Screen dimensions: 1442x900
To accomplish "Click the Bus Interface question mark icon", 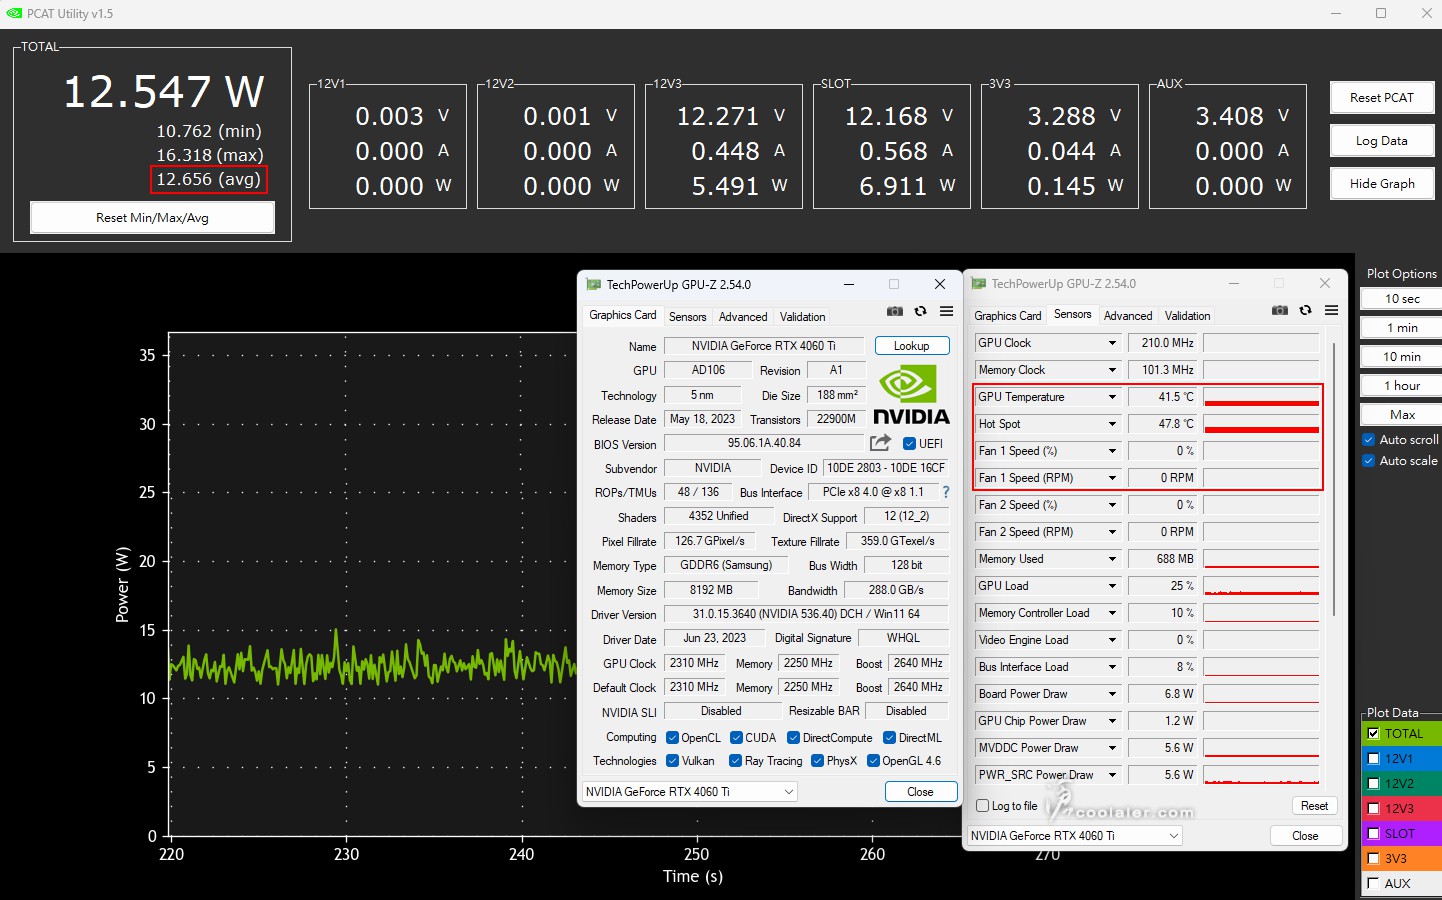I will click(x=946, y=492).
